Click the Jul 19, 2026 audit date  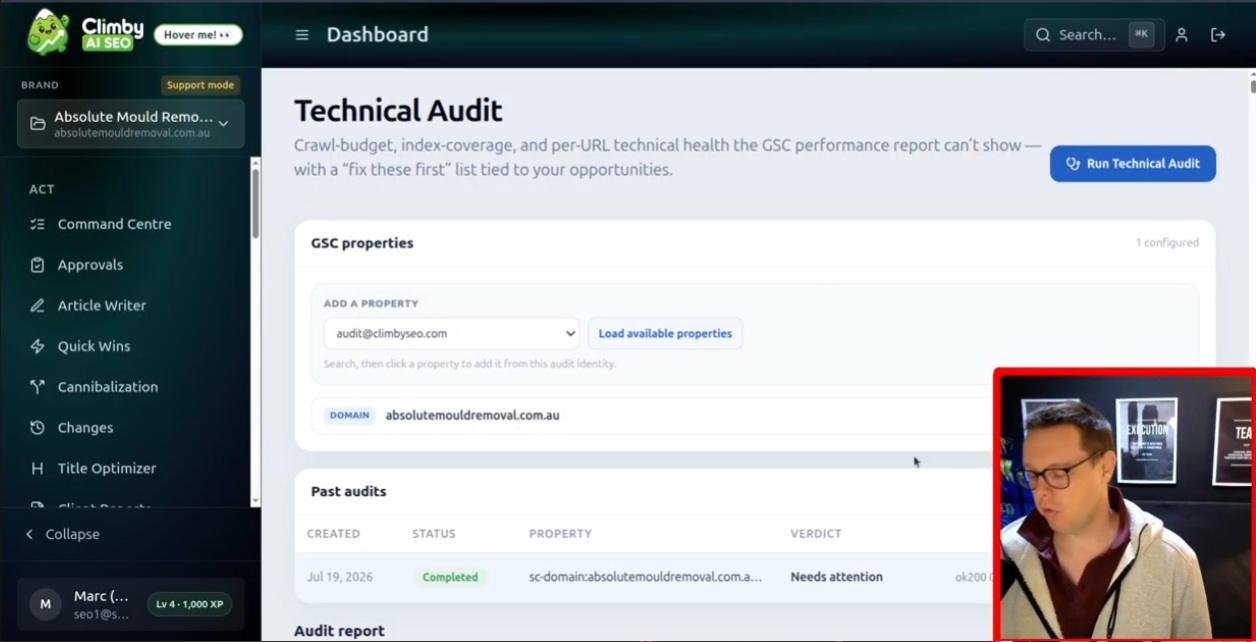coord(341,577)
